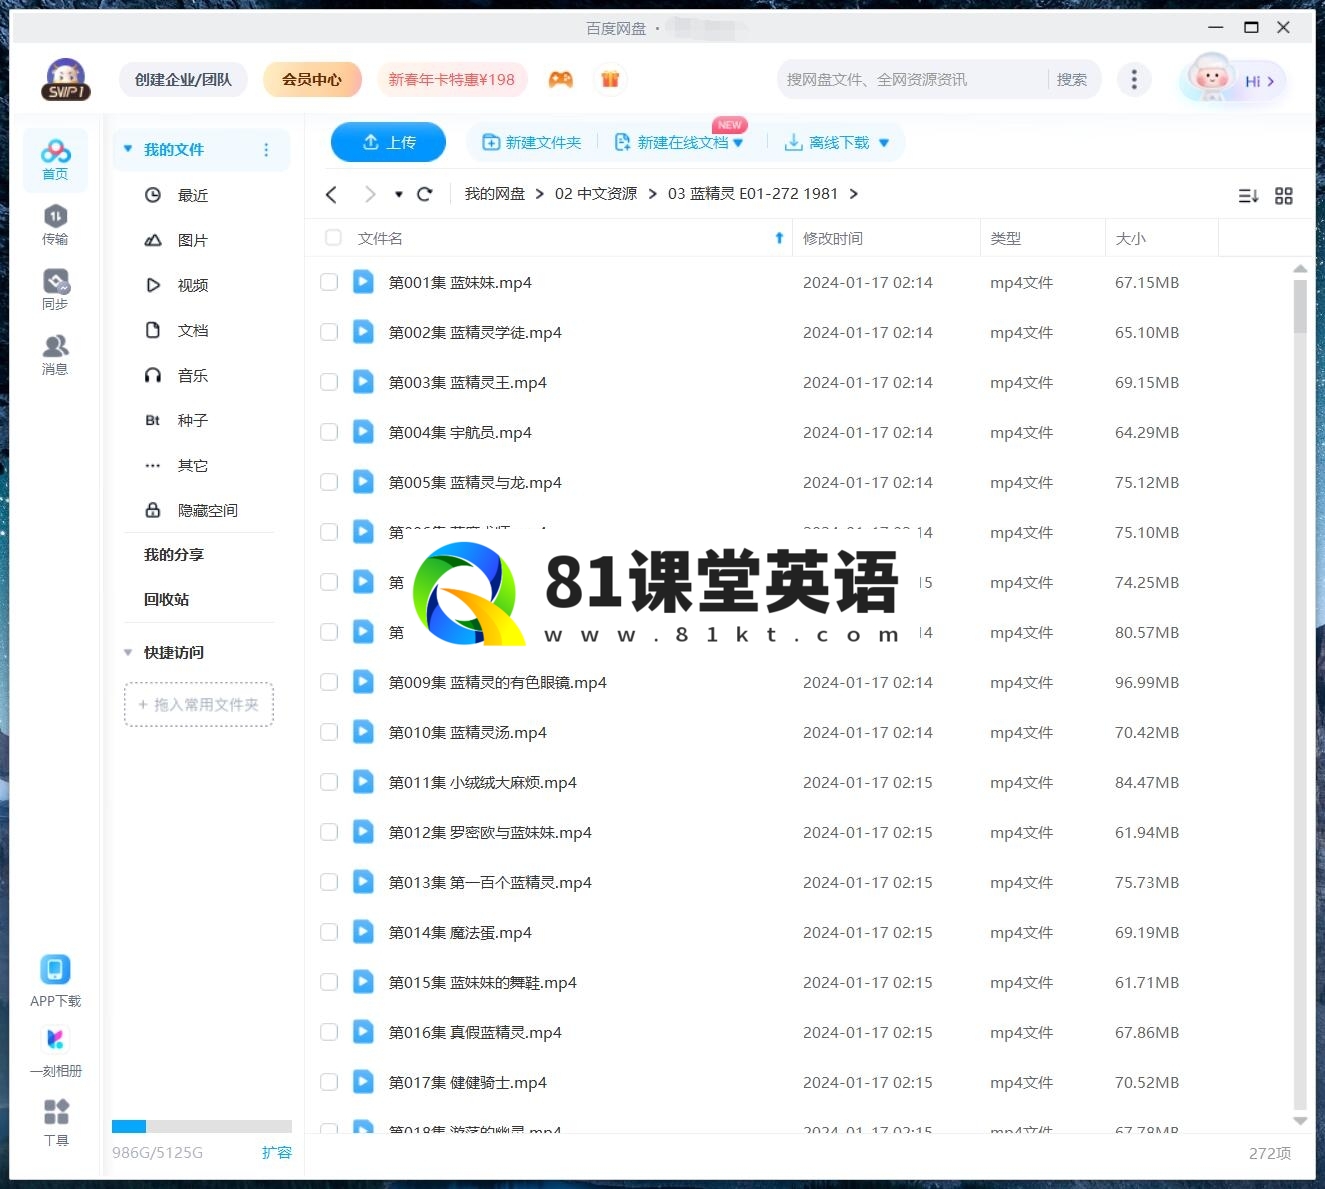The width and height of the screenshot is (1325, 1189).
Task: Click the 扩容 expand storage link
Action: (277, 1152)
